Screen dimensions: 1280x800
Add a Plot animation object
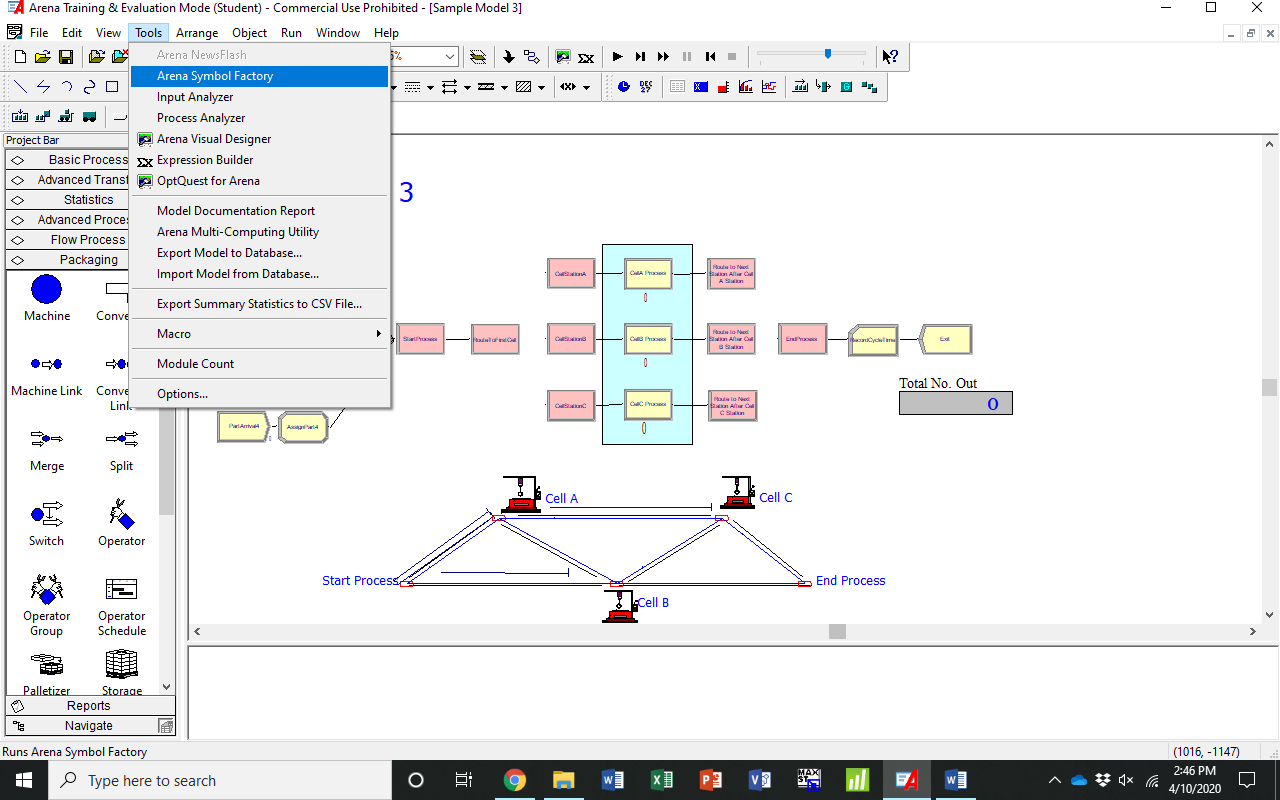click(x=769, y=87)
